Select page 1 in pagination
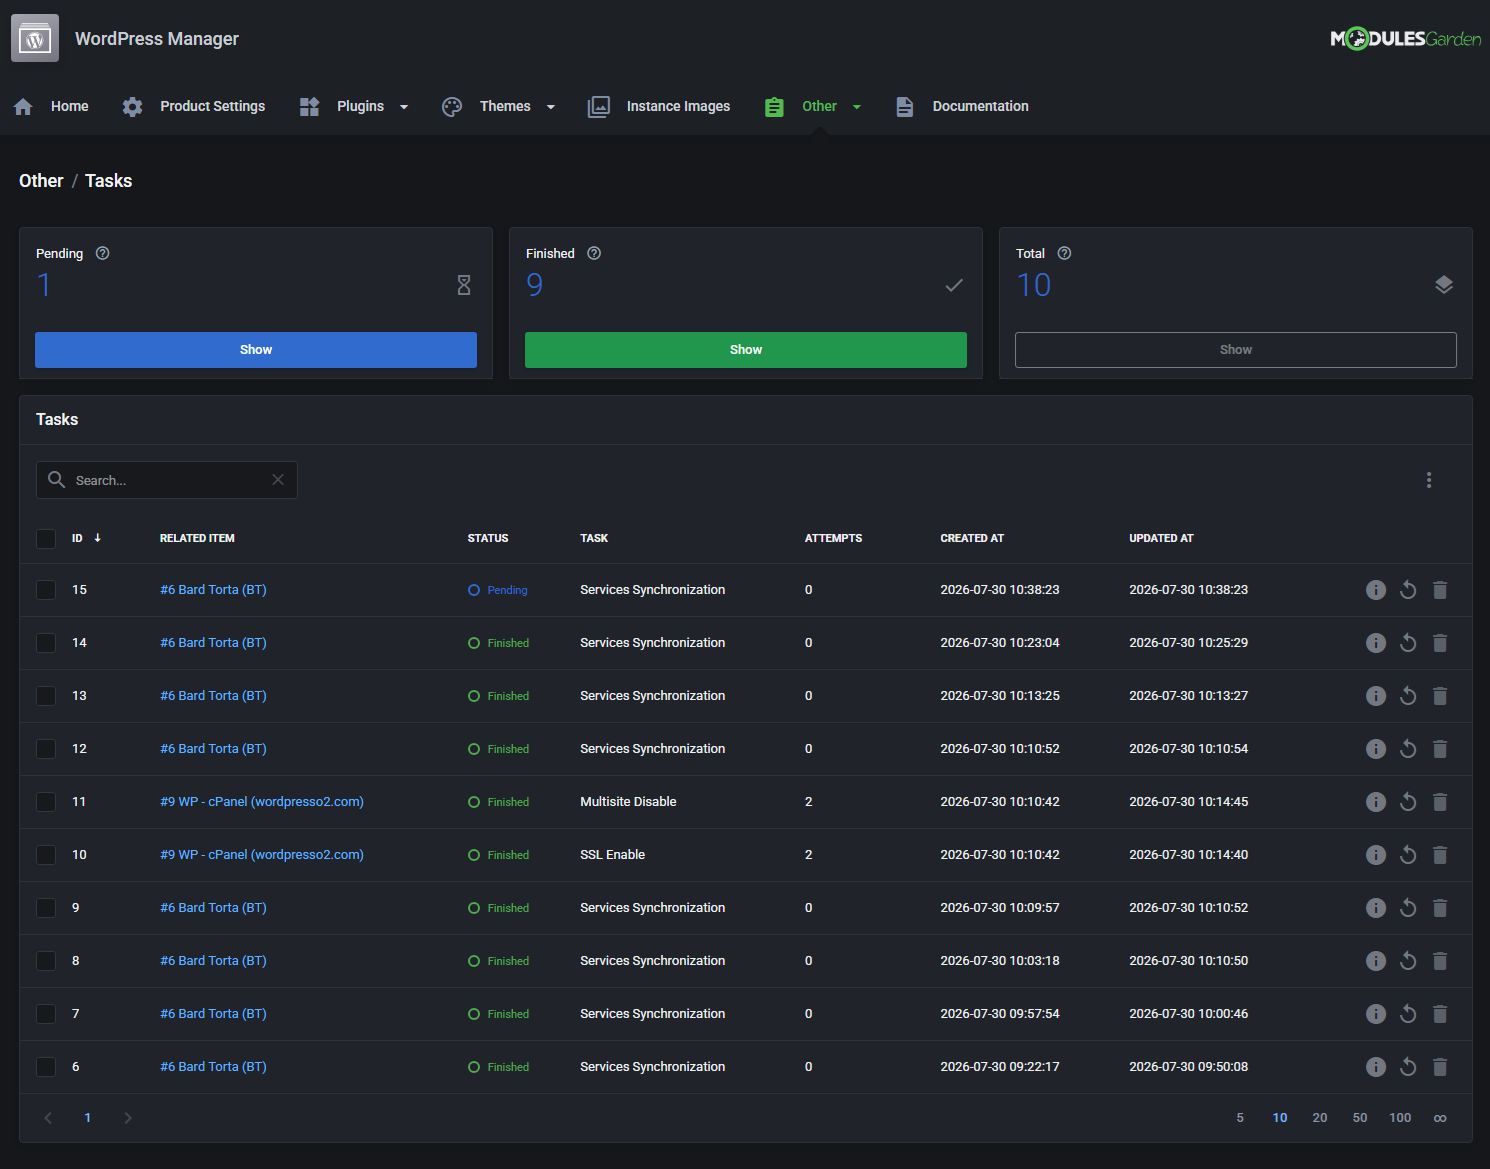1490x1169 pixels. pos(88,1118)
